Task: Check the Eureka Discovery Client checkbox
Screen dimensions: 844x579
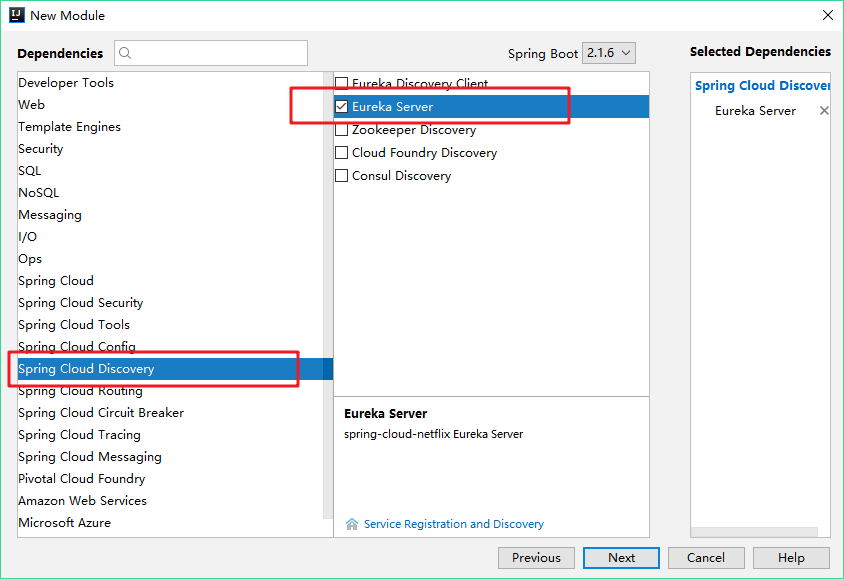Action: point(341,83)
